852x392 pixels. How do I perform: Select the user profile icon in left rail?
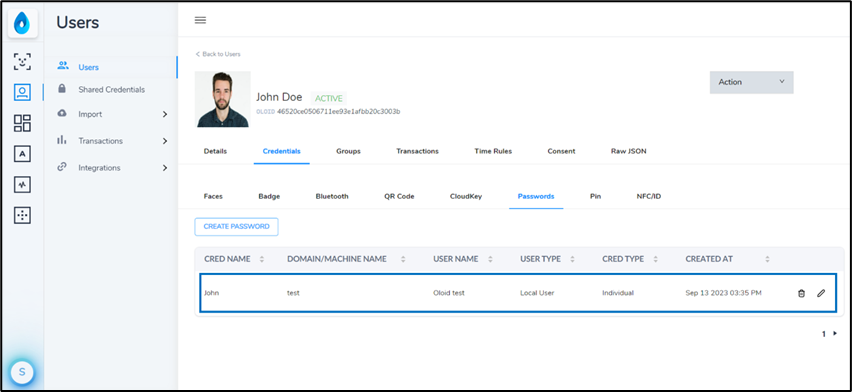22,92
